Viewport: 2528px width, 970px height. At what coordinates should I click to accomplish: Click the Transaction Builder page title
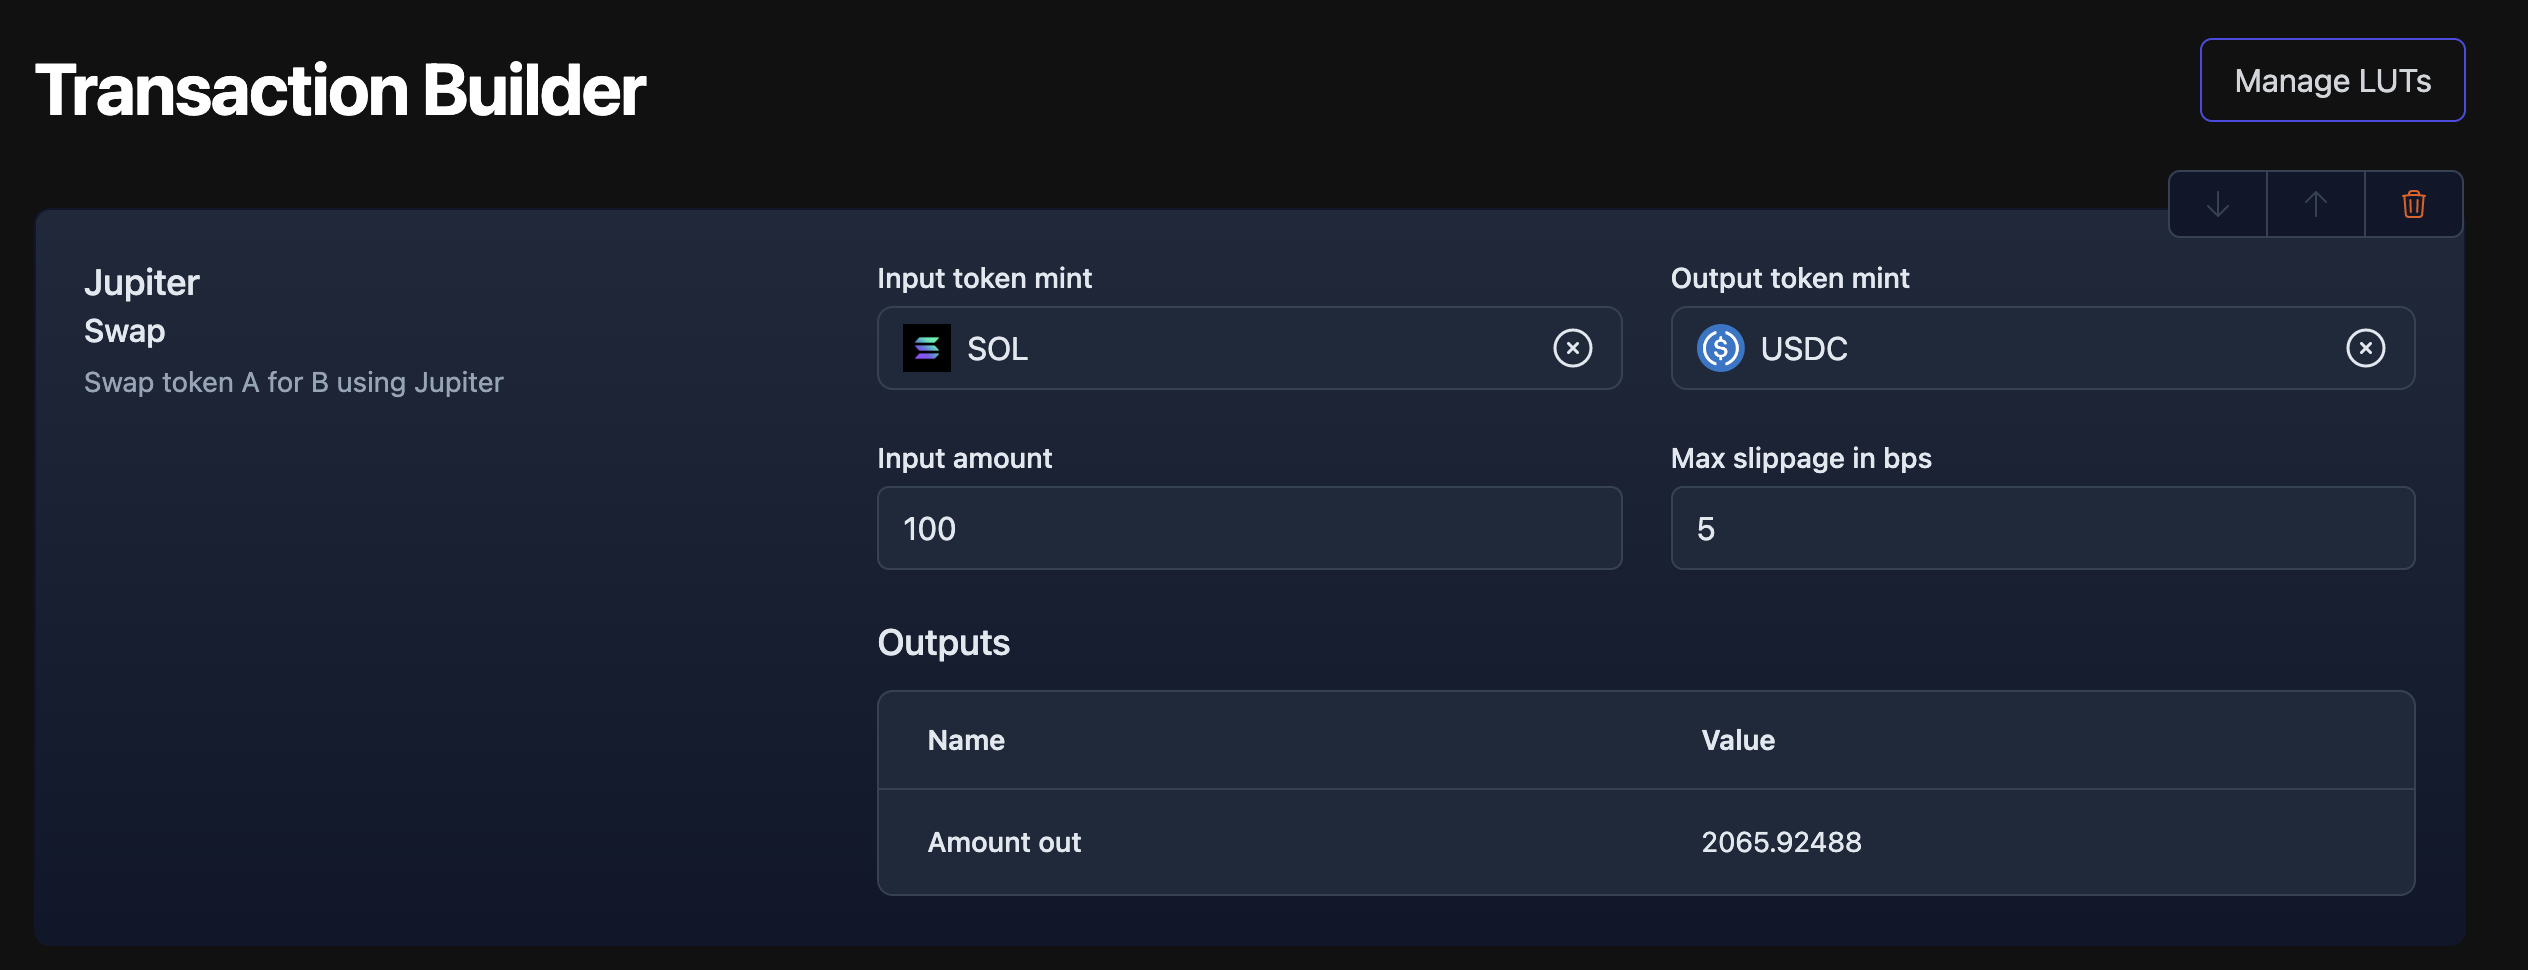(x=340, y=90)
